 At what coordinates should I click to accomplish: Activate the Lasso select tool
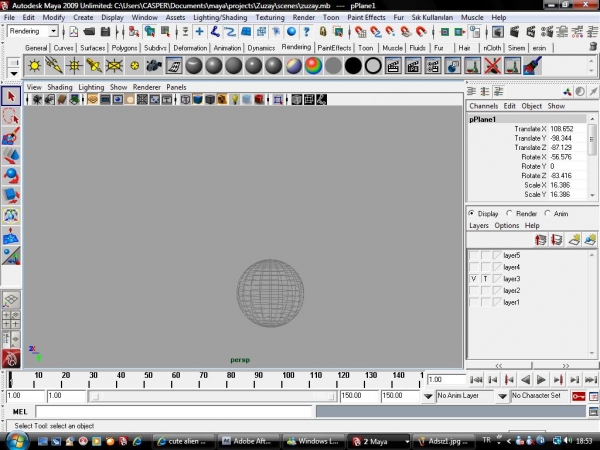point(11,116)
